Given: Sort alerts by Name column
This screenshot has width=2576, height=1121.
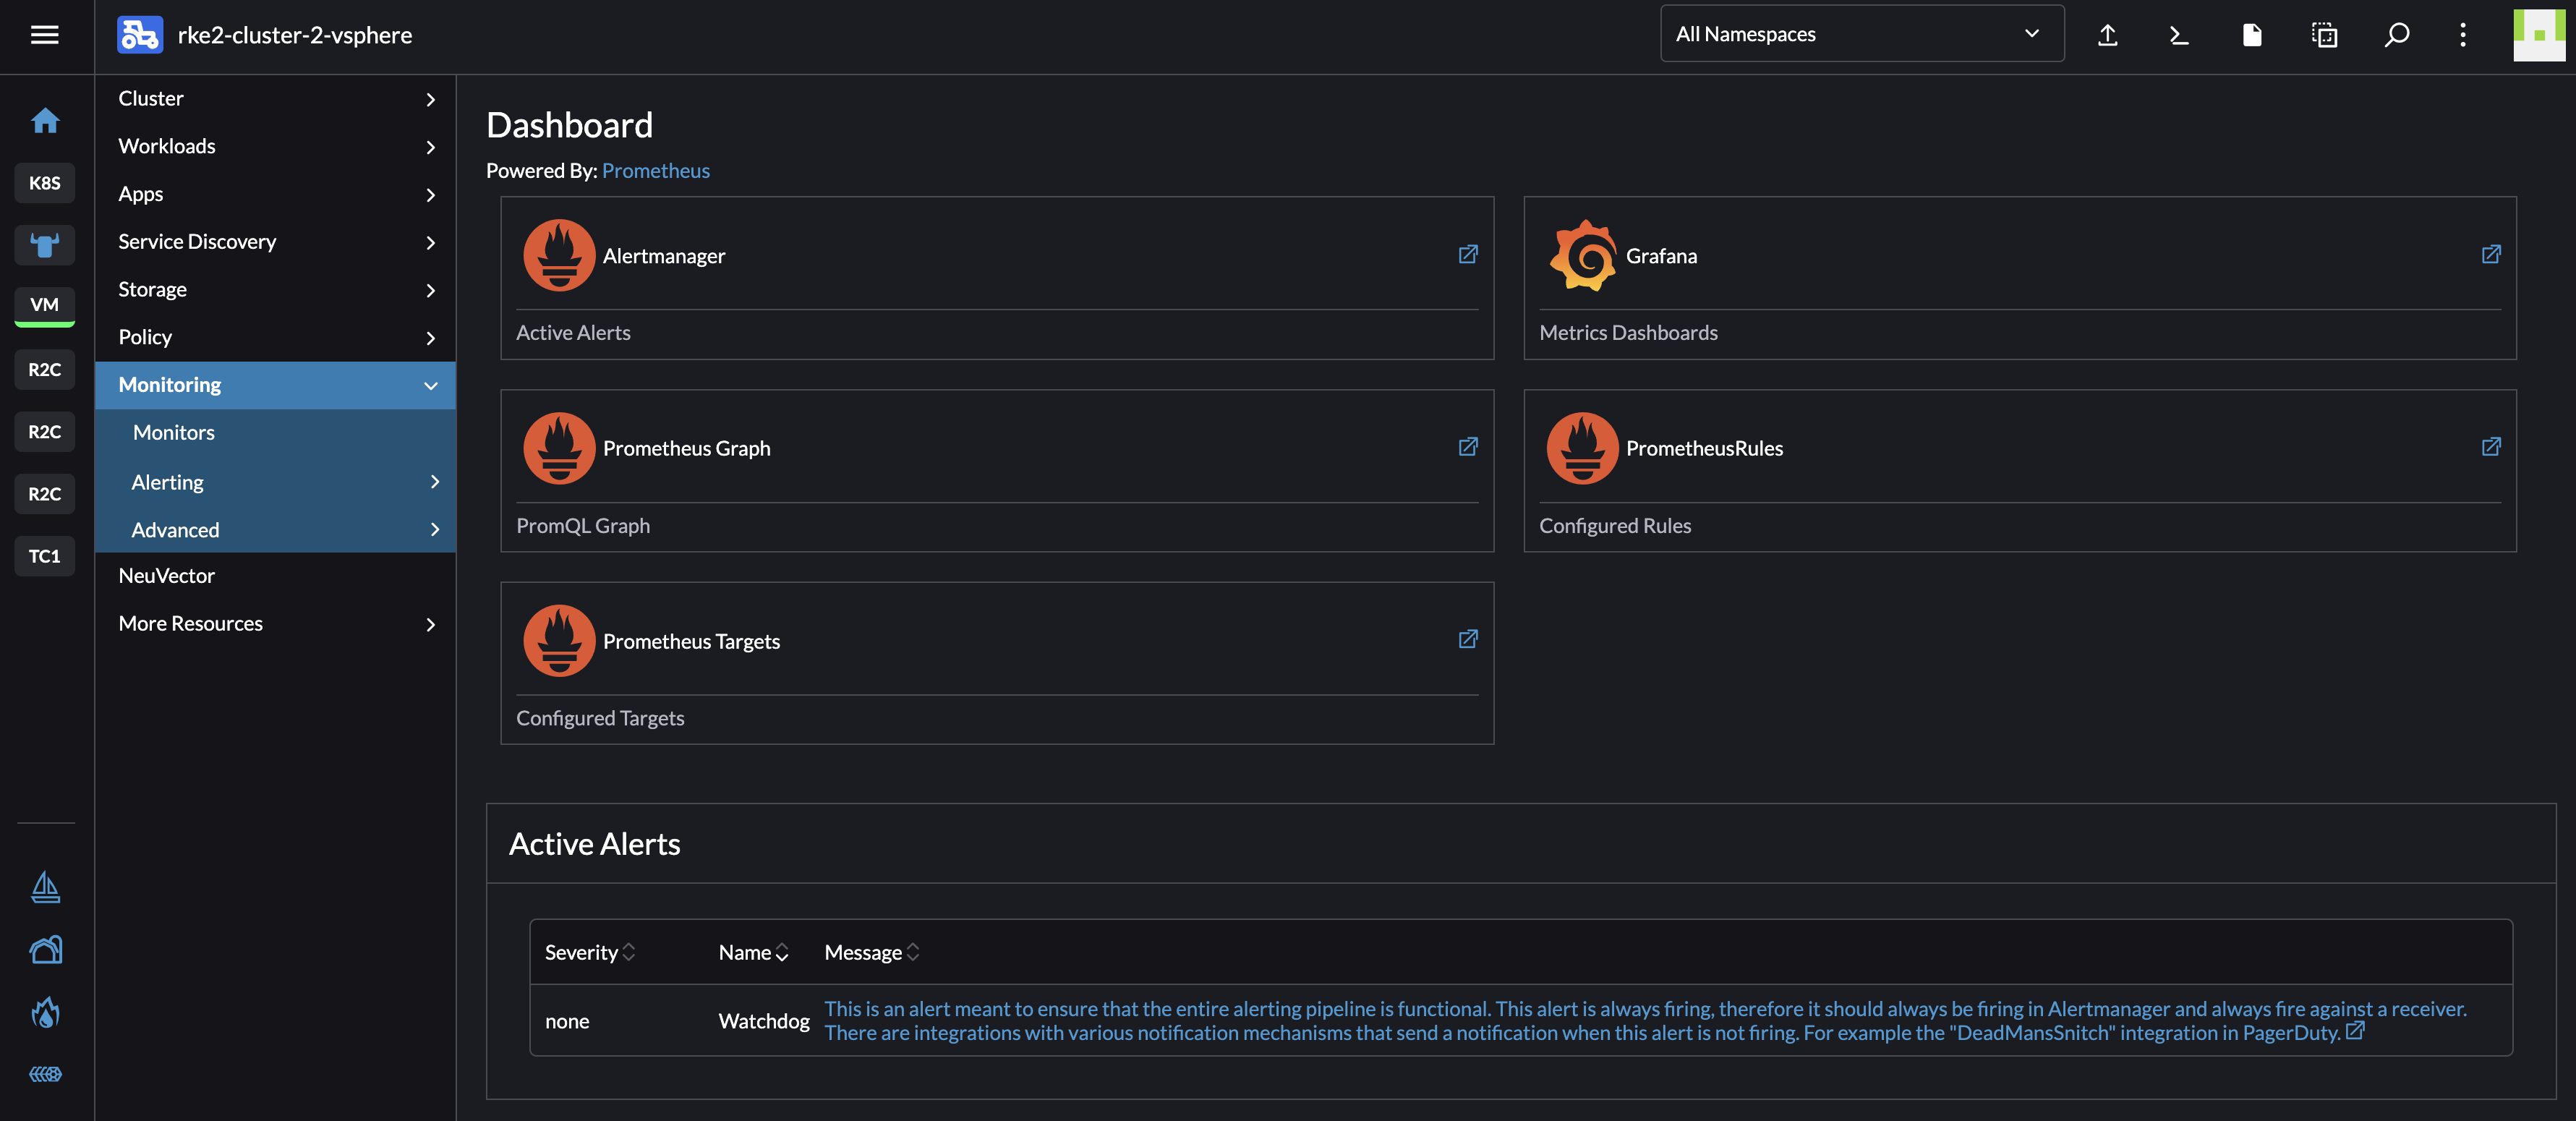Looking at the screenshot, I should [753, 953].
